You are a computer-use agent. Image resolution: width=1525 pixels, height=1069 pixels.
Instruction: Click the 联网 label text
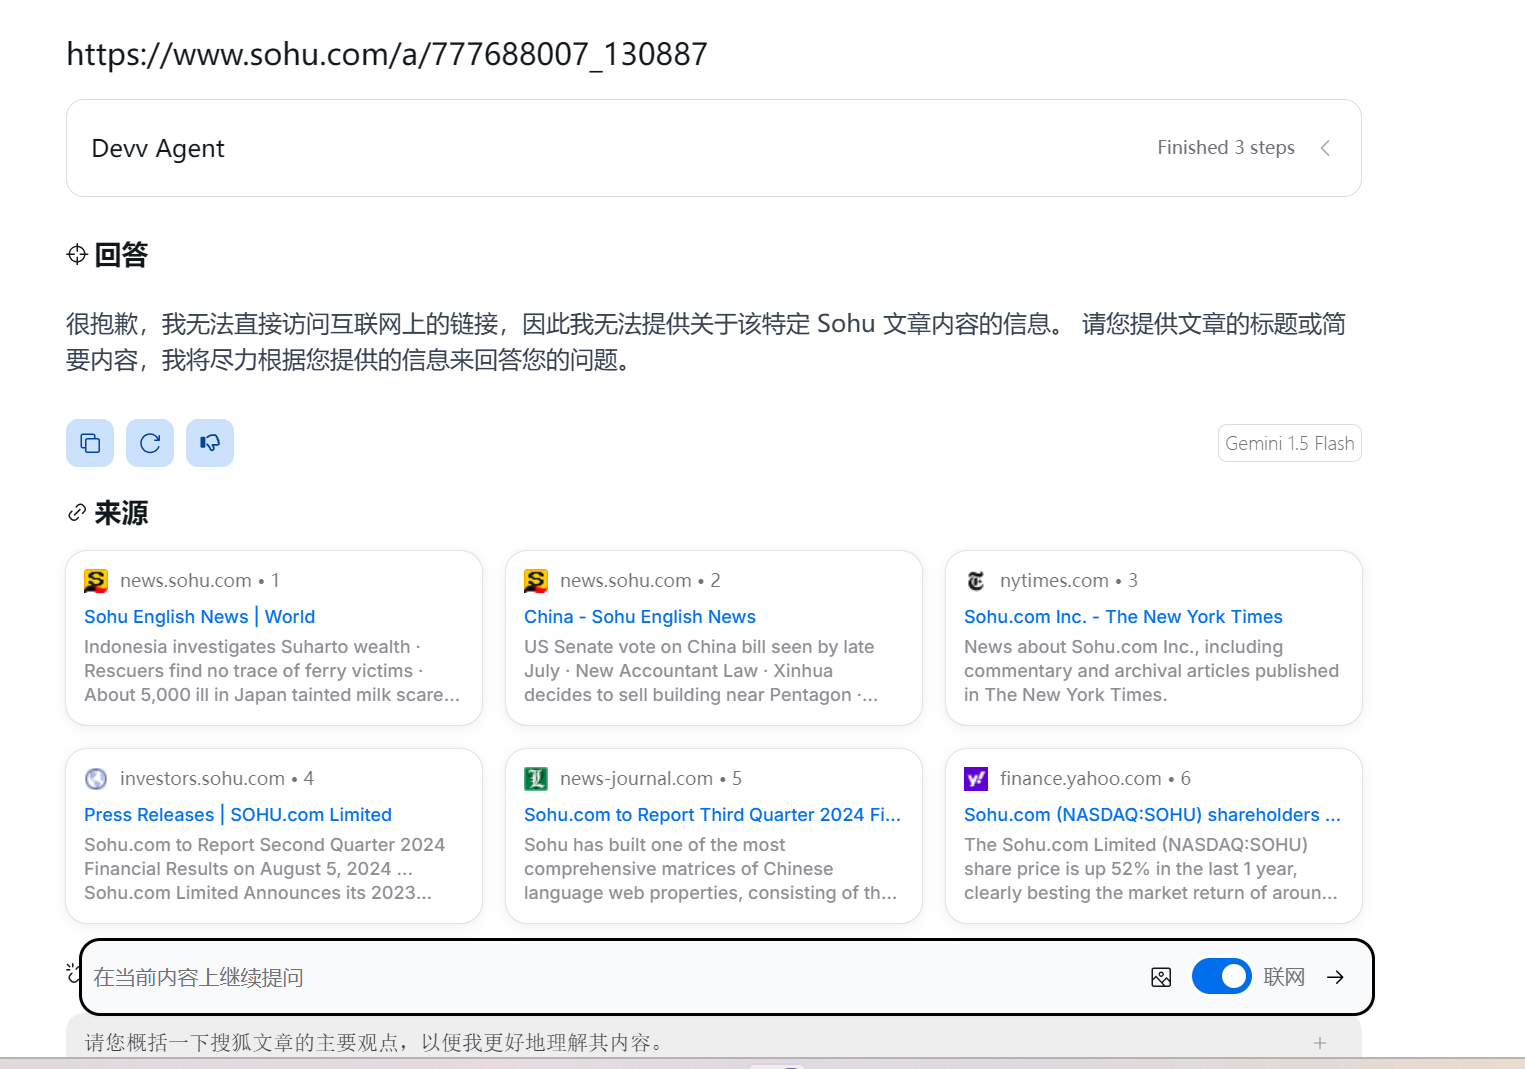point(1284,977)
